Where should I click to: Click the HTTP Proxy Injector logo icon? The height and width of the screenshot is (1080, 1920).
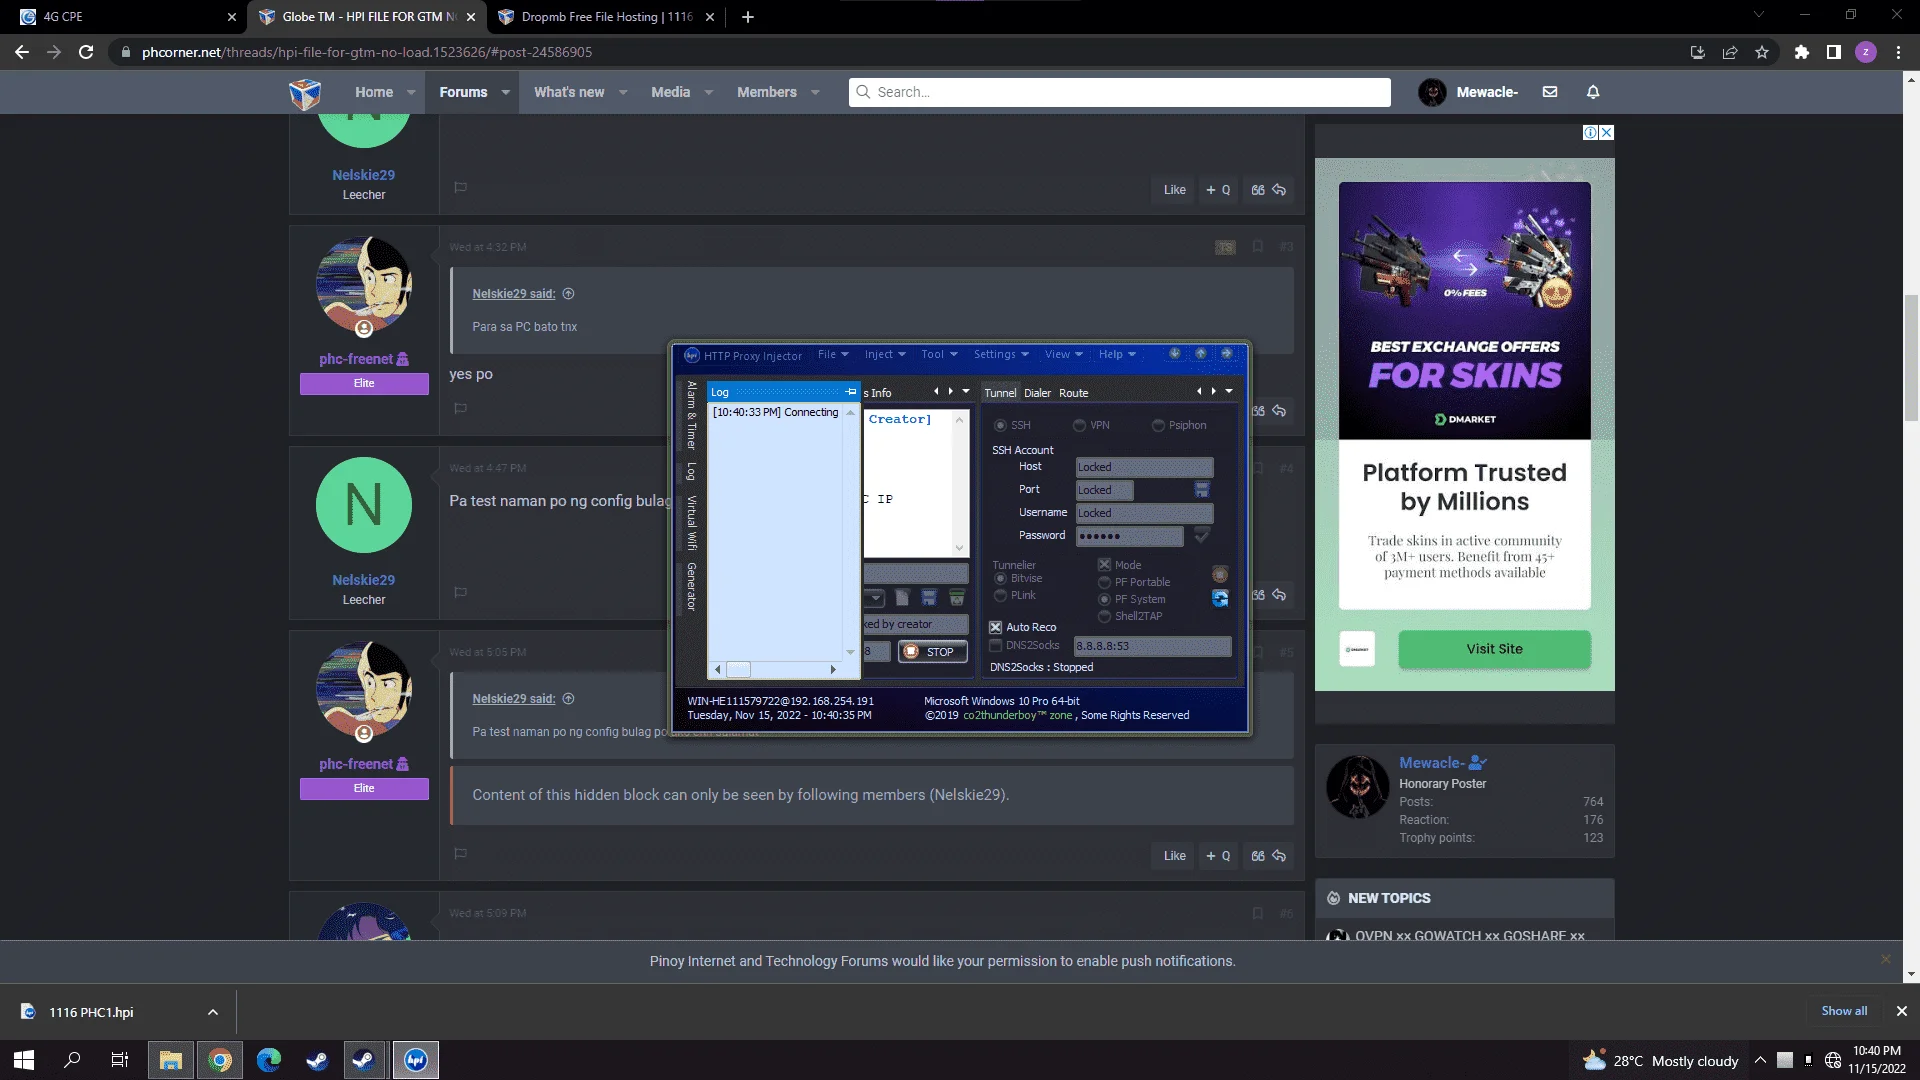tap(691, 355)
